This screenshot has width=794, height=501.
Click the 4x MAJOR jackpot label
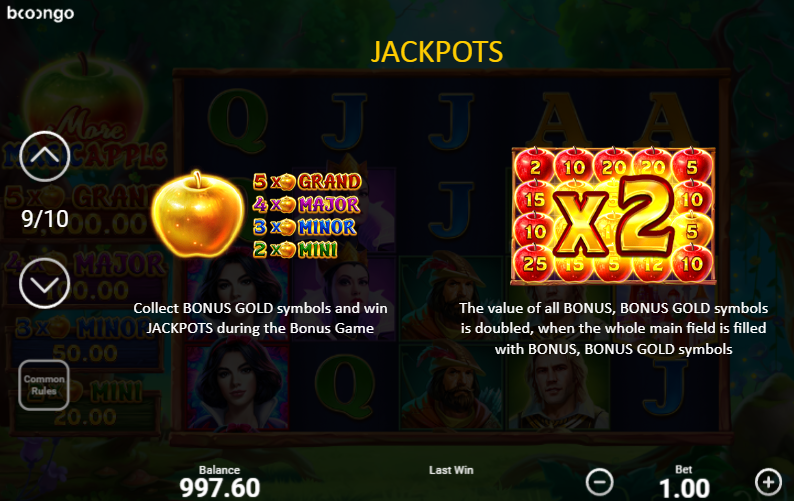coord(306,204)
